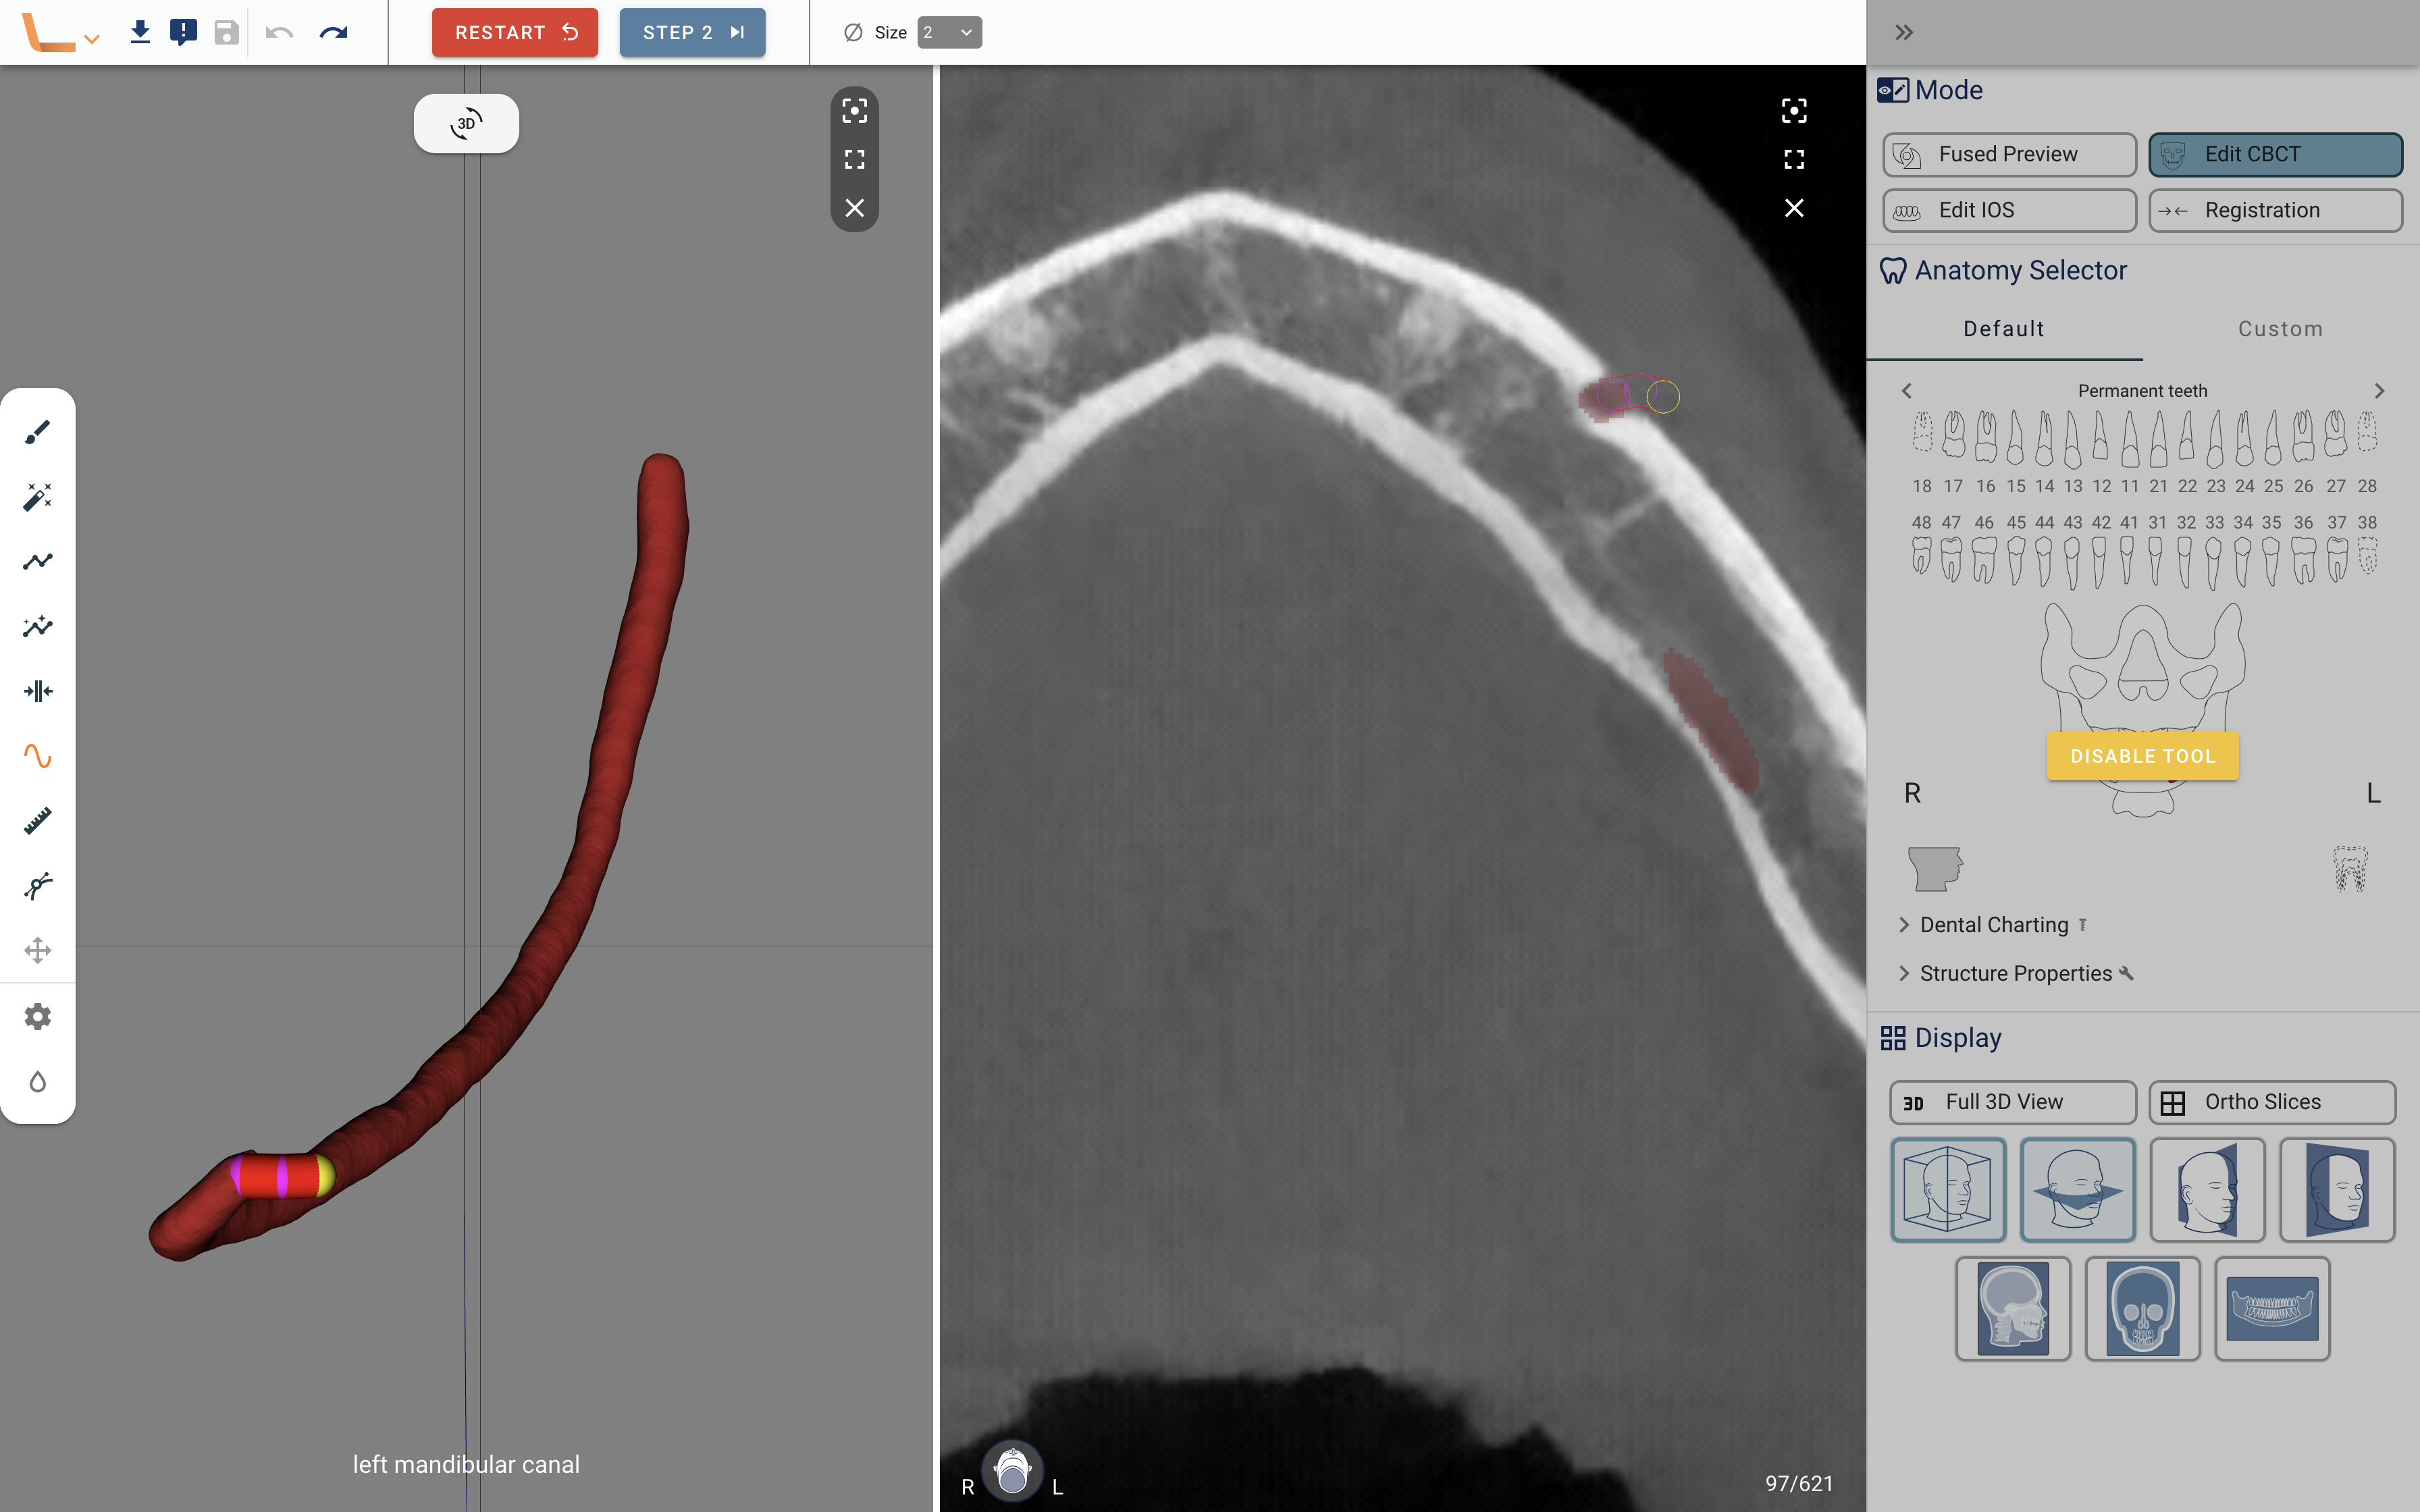Select the ruler measurement tool
Image resolution: width=2420 pixels, height=1512 pixels.
click(37, 821)
